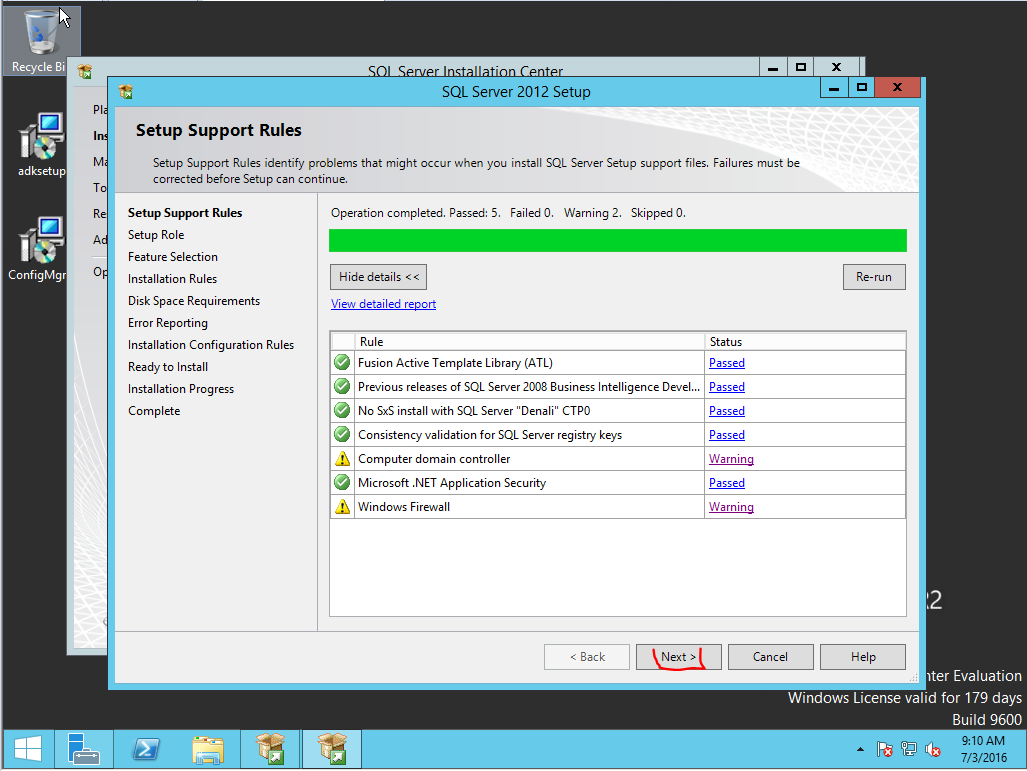
Task: Select Installation Progress step
Action: (x=181, y=389)
